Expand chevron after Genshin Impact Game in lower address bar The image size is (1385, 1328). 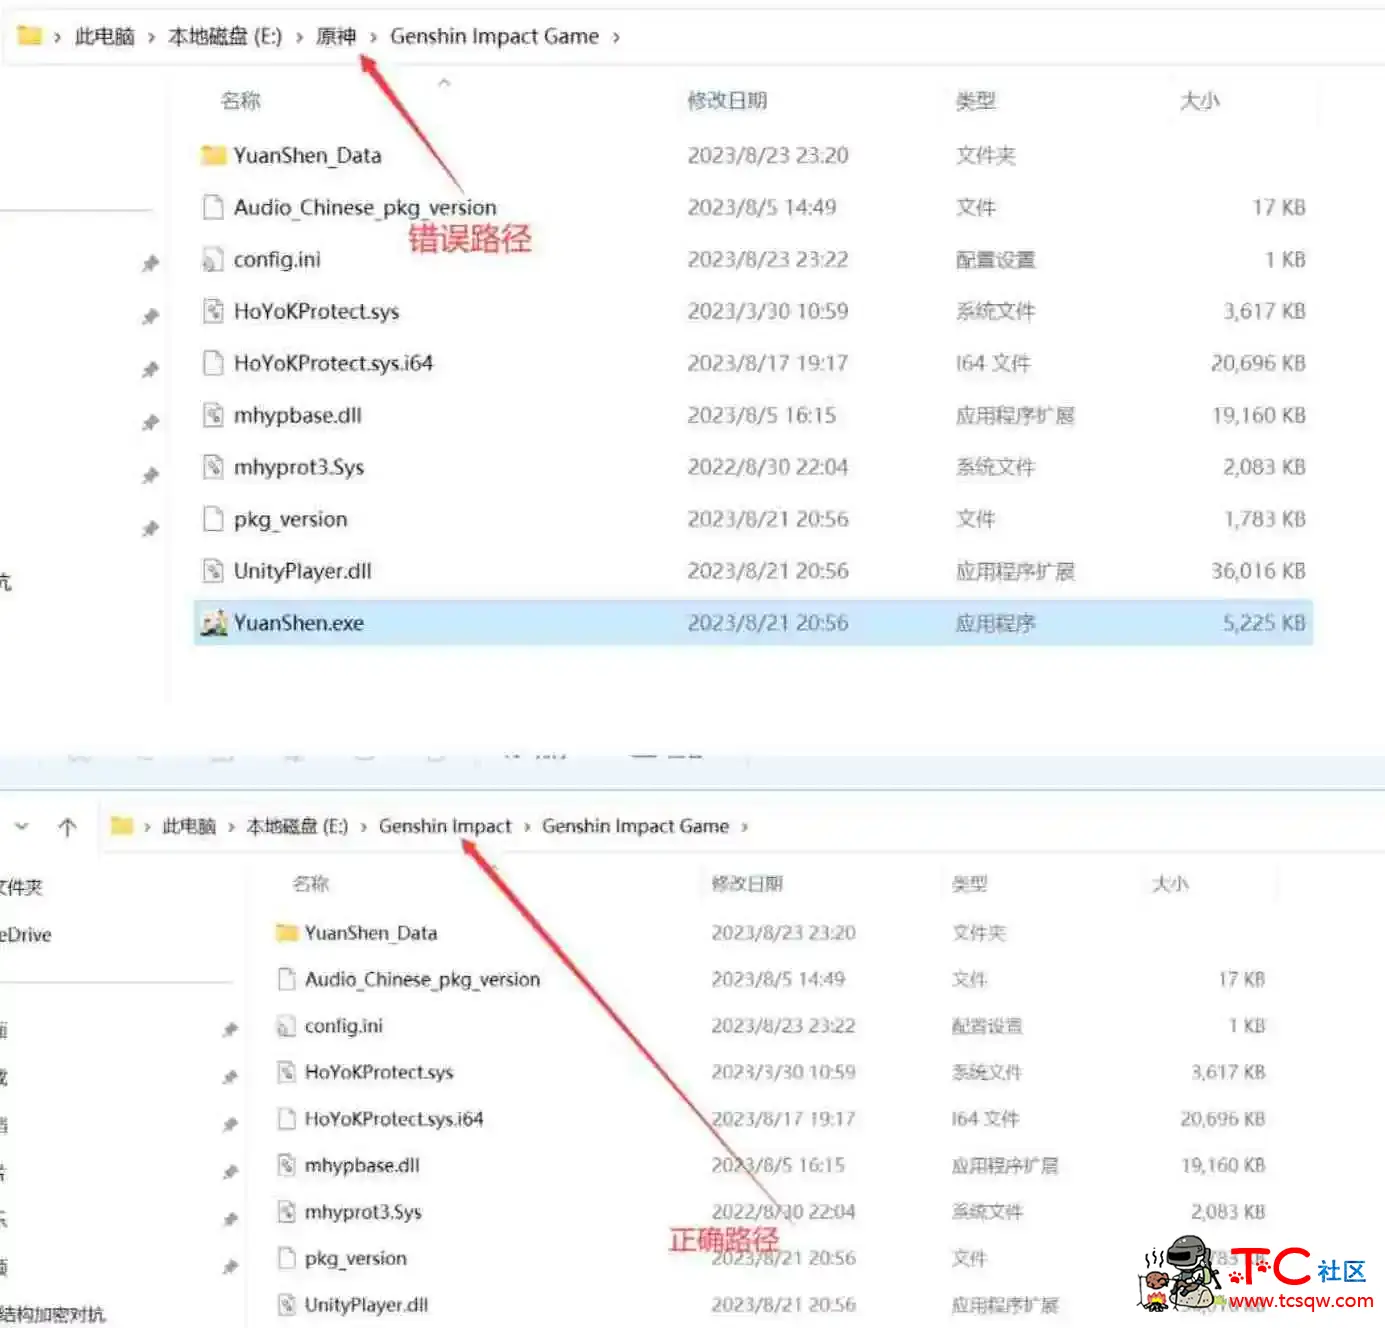(744, 827)
